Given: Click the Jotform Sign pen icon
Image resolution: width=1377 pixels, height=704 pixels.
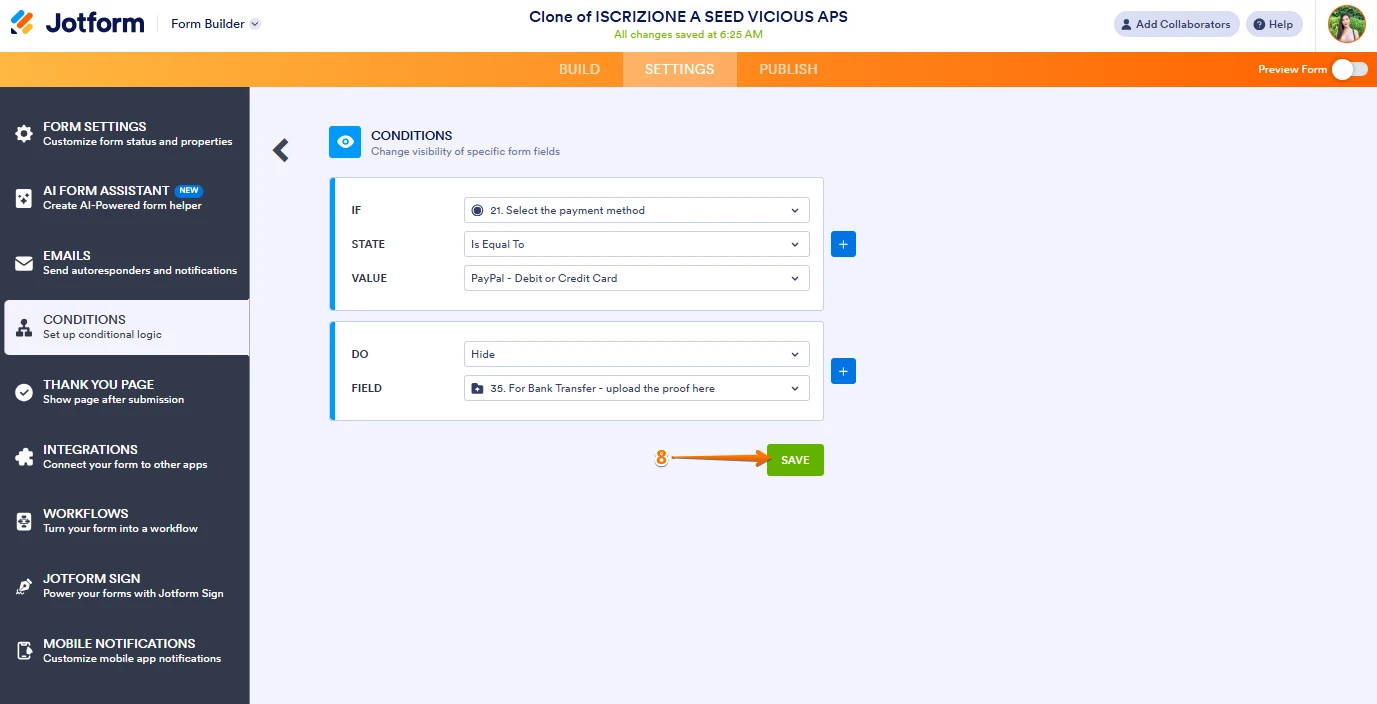Looking at the screenshot, I should point(24,586).
